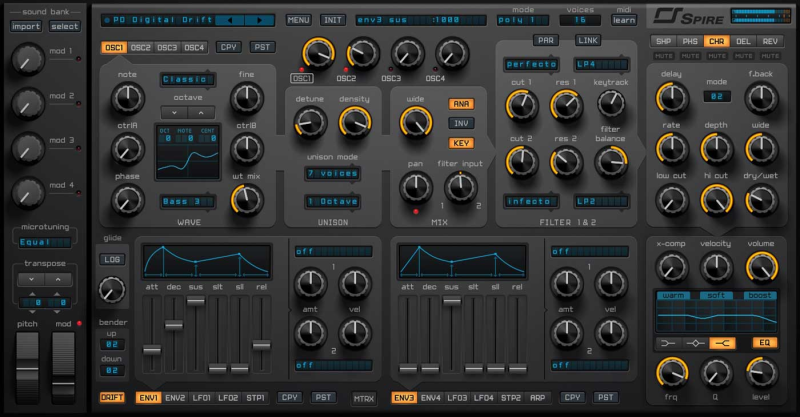The height and width of the screenshot is (417, 800).
Task: Switch to the LFO1 tab
Action: (x=202, y=398)
